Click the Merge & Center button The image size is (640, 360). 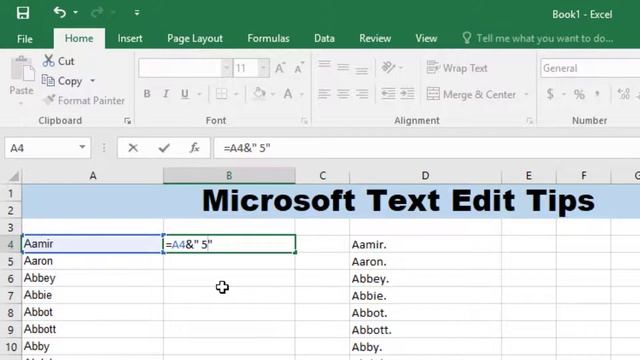471,94
